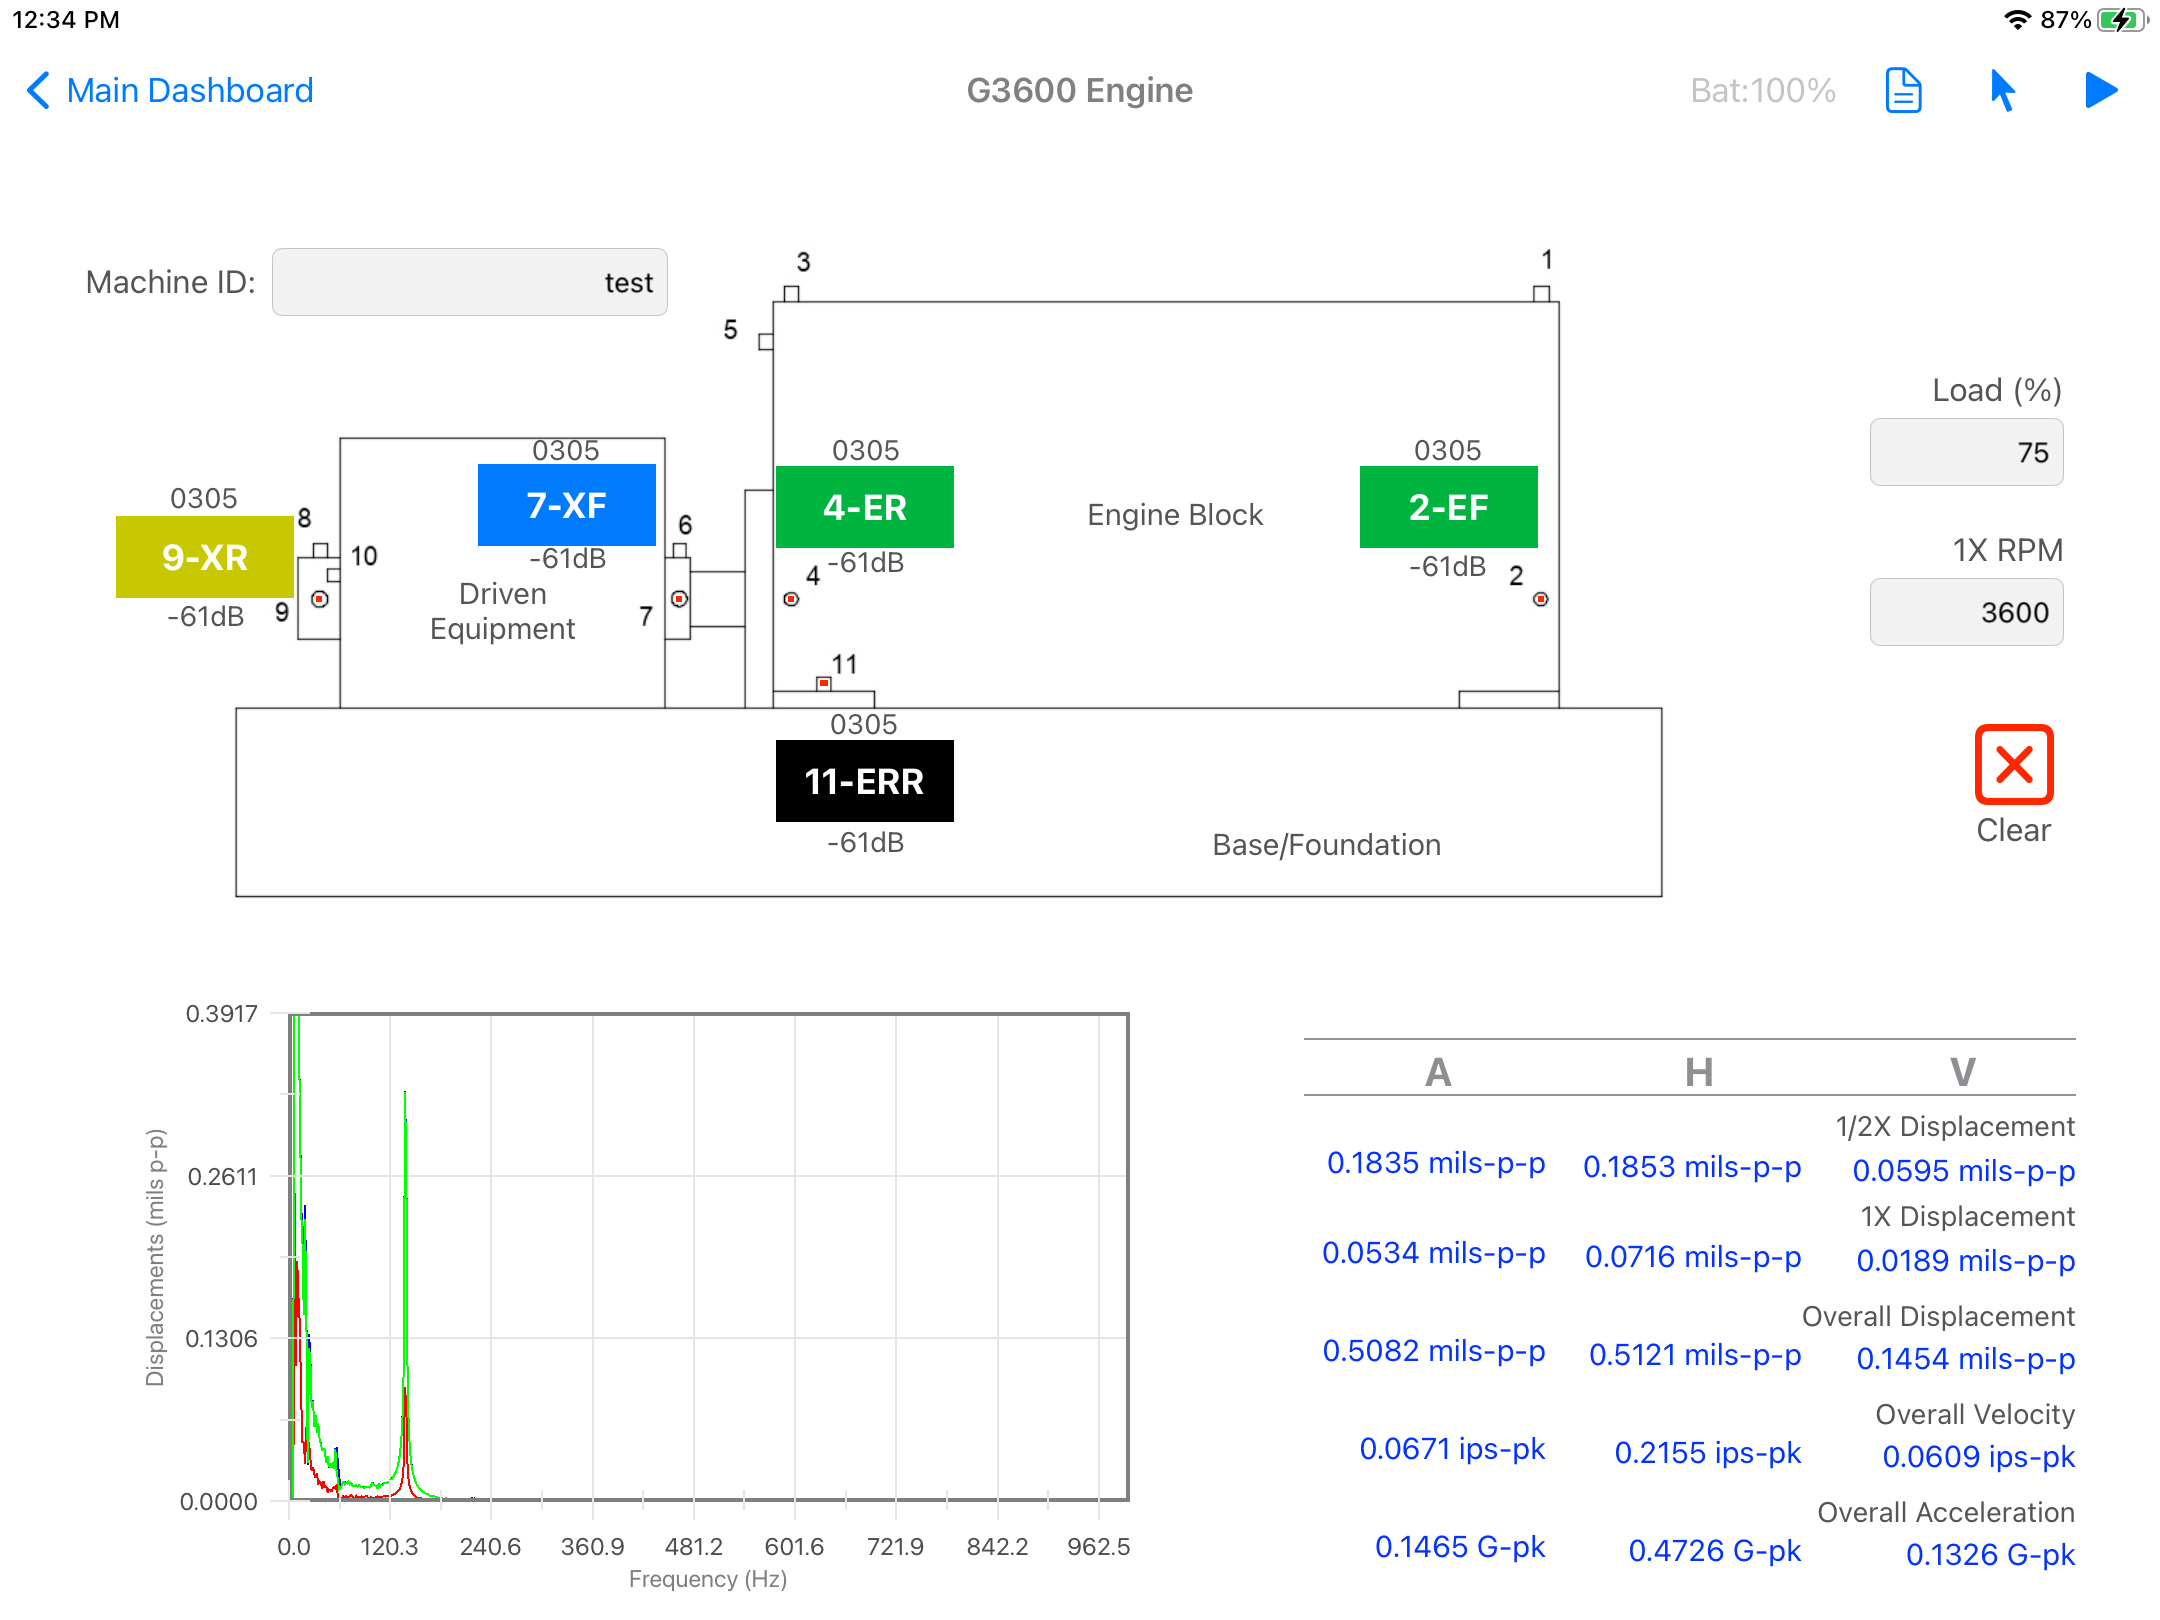Select the 4-ER measurement block
2160x1620 pixels.
tap(865, 507)
